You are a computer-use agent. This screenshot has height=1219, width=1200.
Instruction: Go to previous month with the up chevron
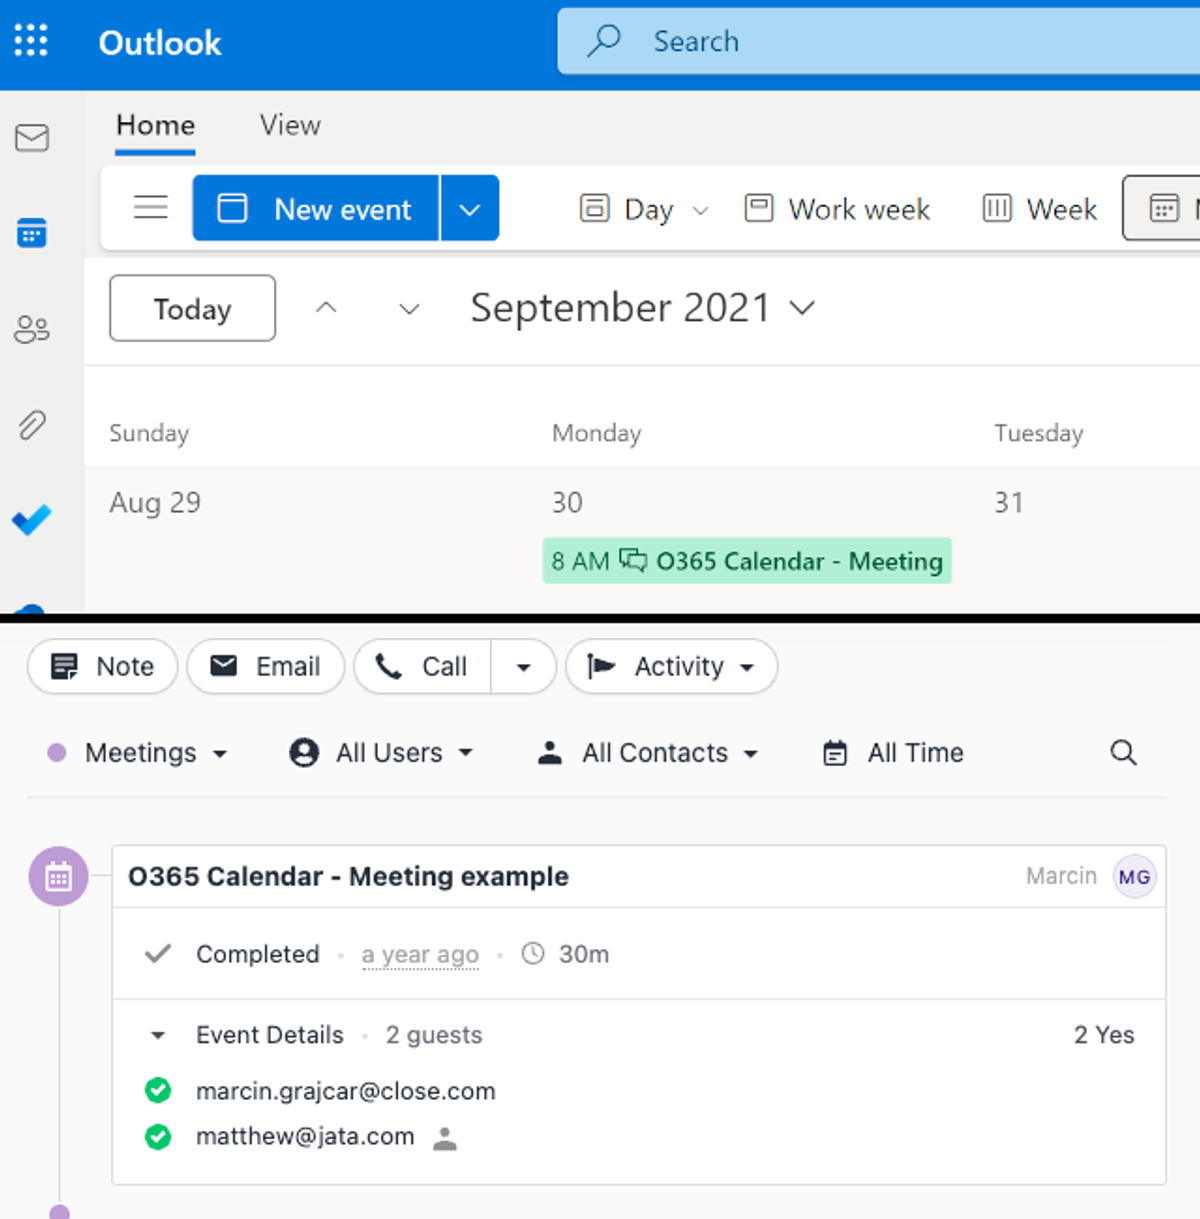[x=326, y=308]
